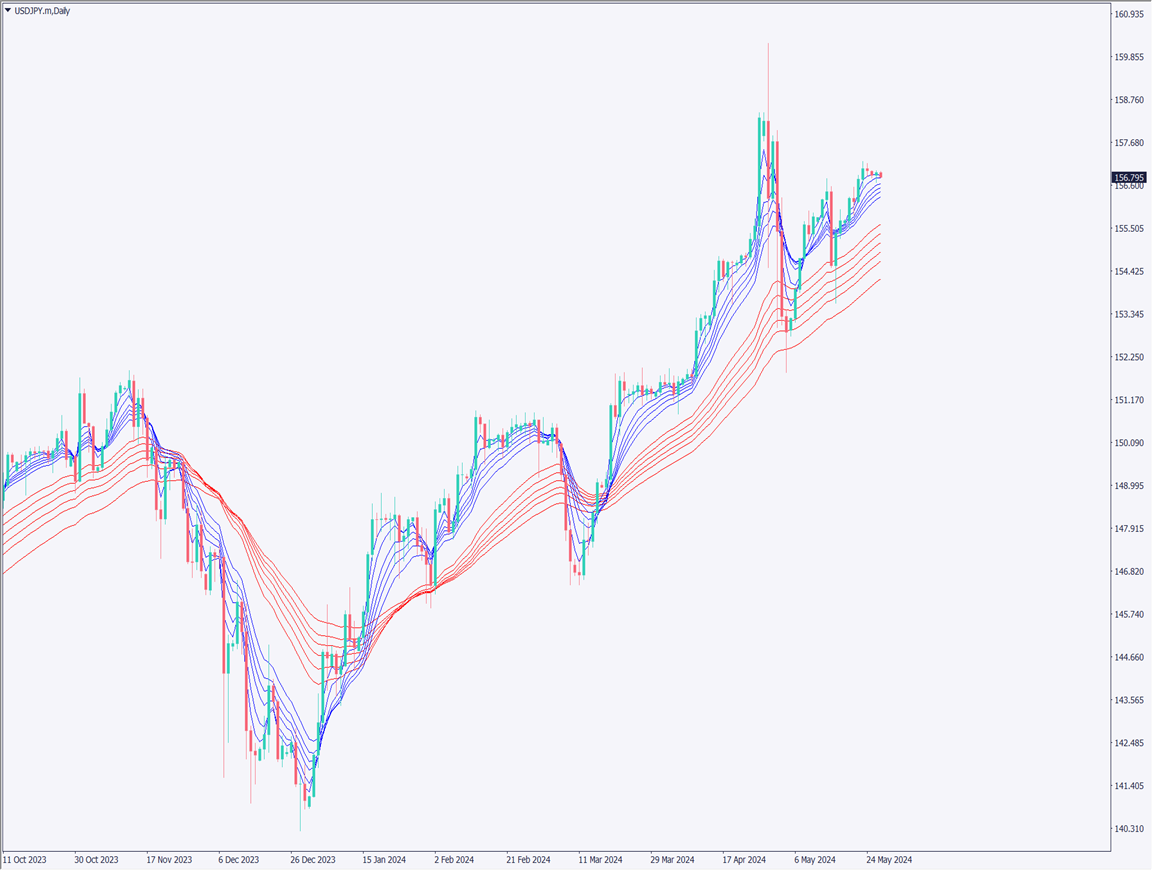Select the 17 Nov 2023 time axis marker
The width and height of the screenshot is (1152, 870).
pyautogui.click(x=168, y=860)
